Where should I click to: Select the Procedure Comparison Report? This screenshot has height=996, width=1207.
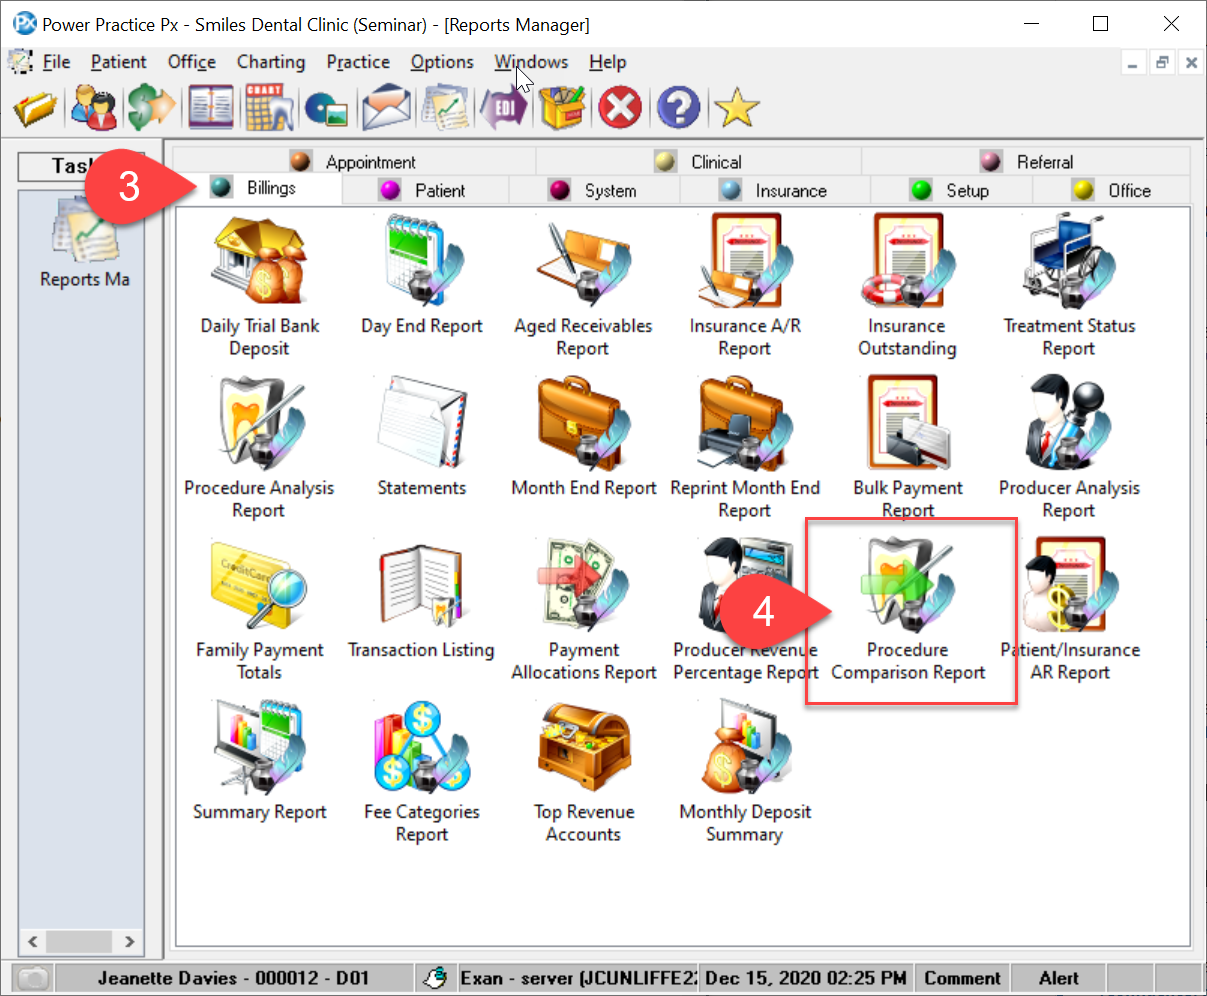click(908, 611)
